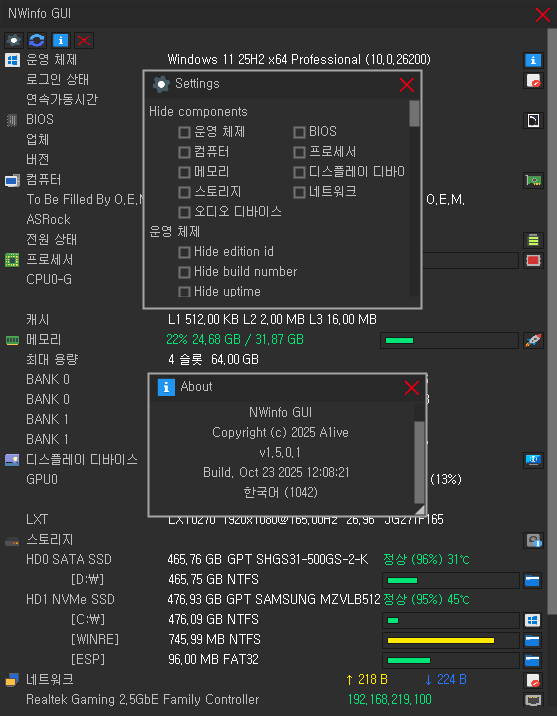Screen dimensions: 557x716
Task: Check the 스토리지 hide checkbox in Settings
Action: pos(184,192)
